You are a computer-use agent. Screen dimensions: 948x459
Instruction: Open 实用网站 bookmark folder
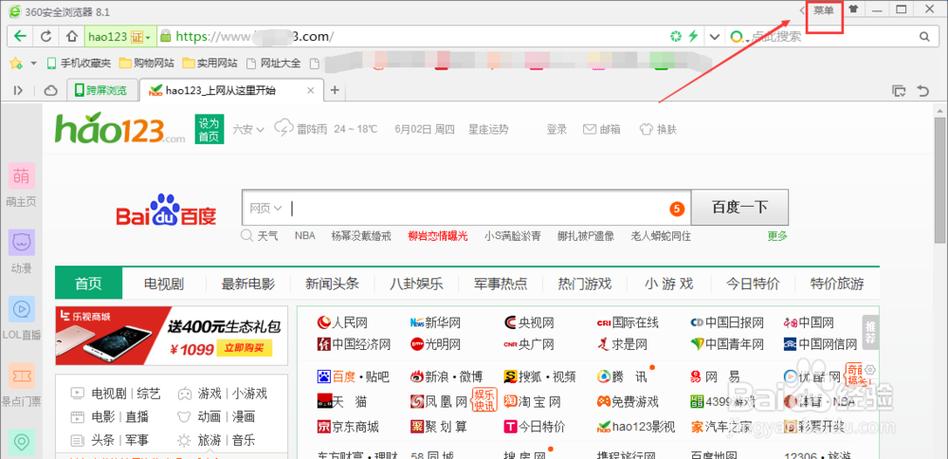point(210,63)
